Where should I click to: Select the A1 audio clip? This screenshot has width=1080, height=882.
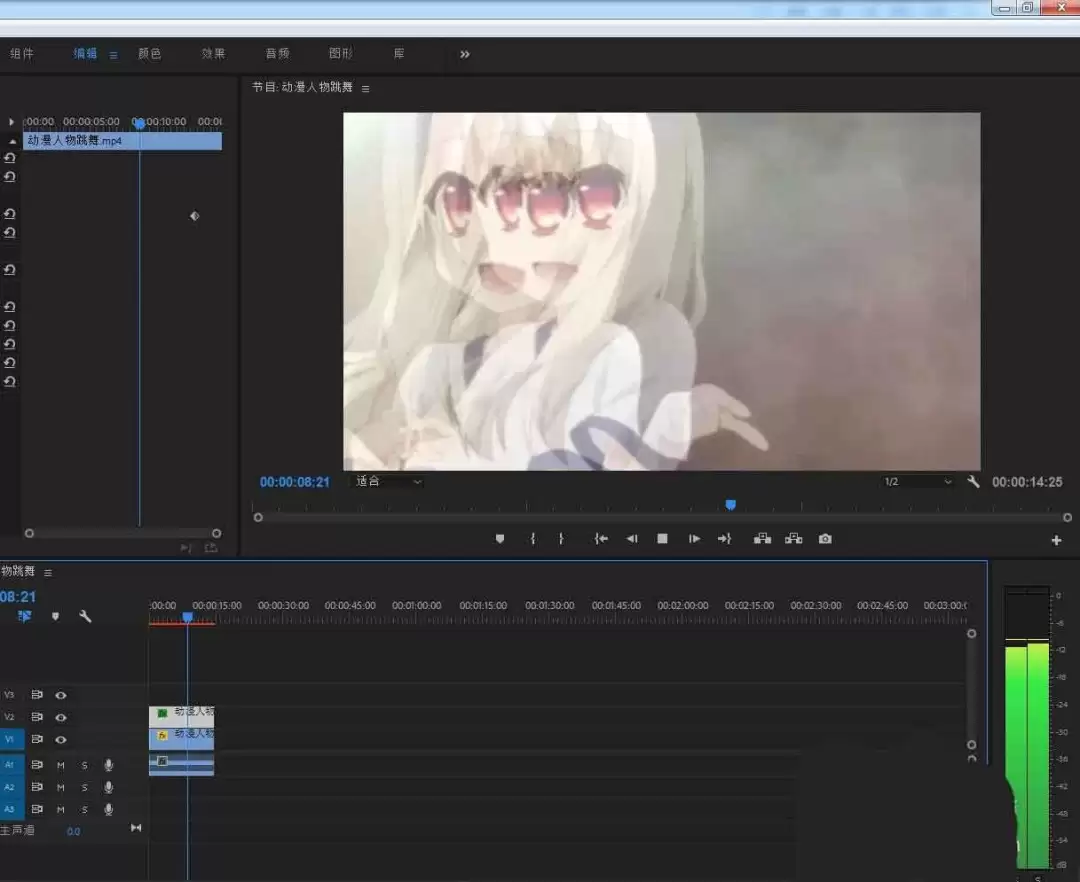click(182, 765)
